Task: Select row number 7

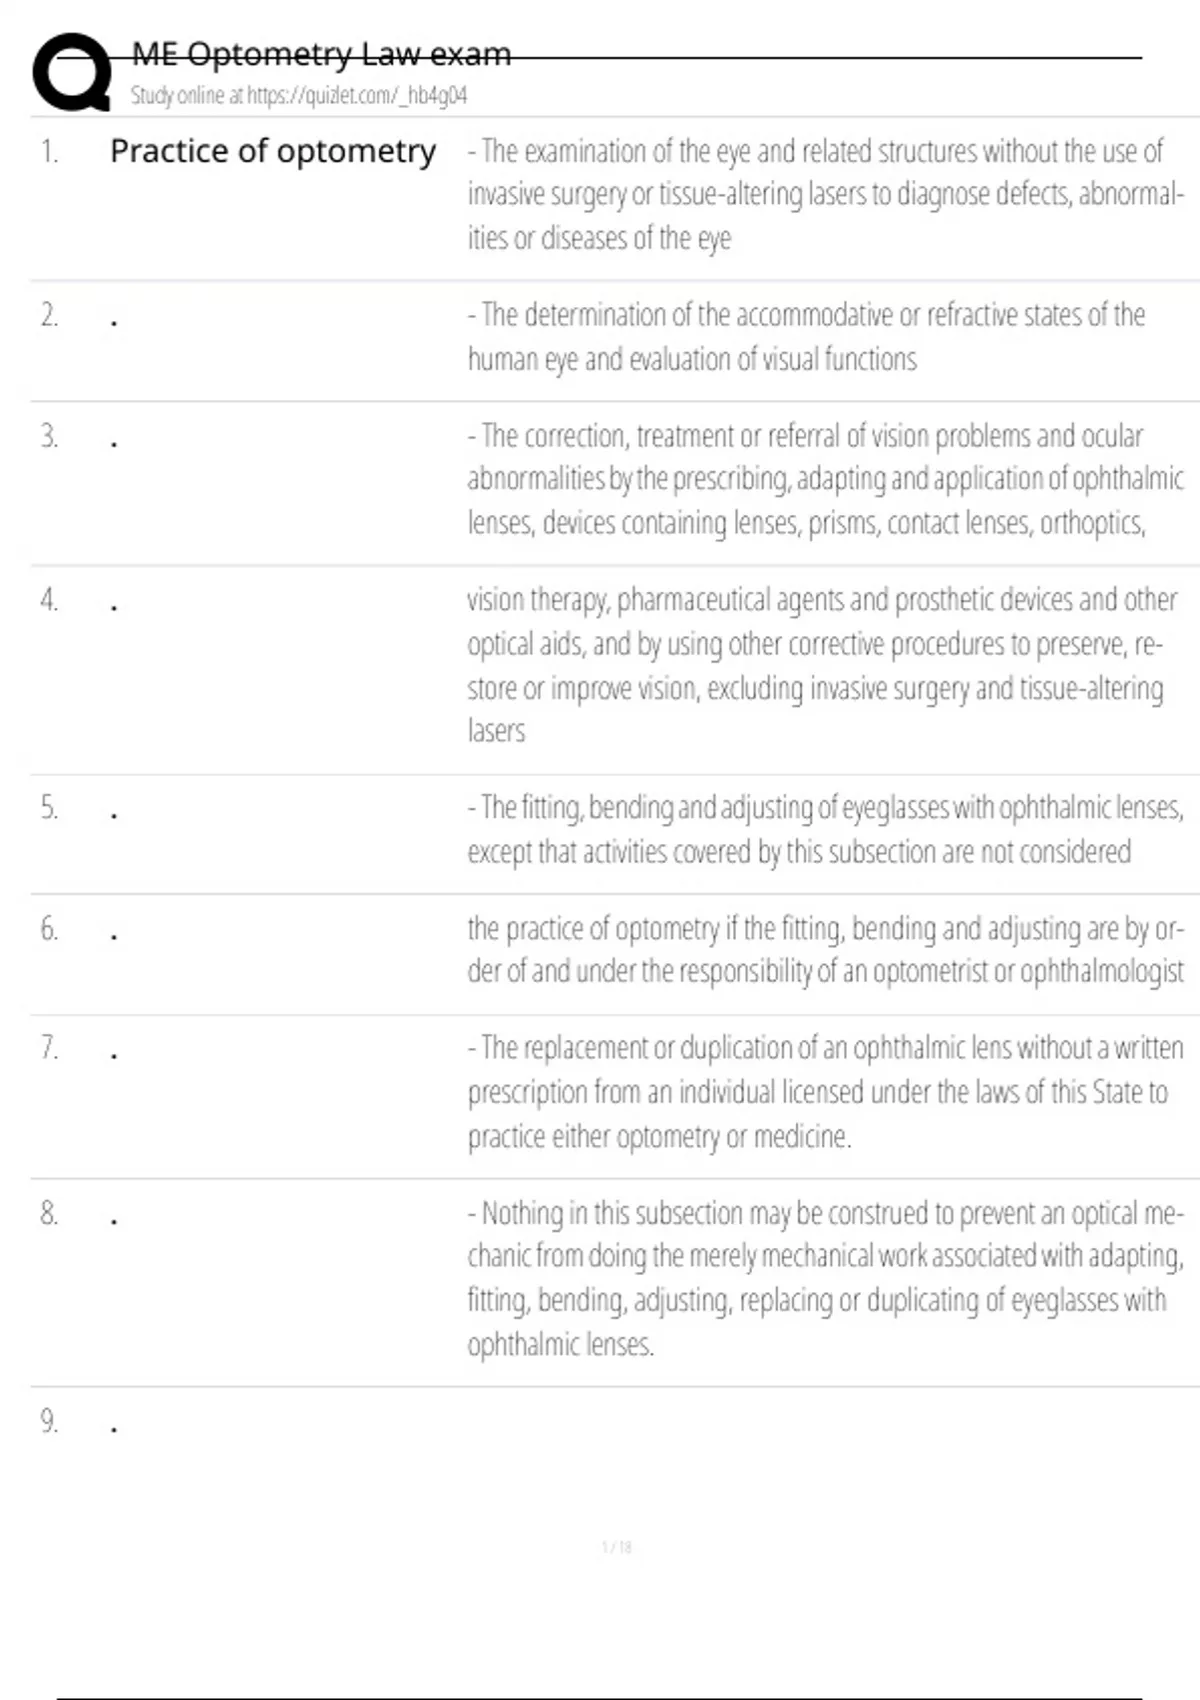Action: coord(49,1047)
